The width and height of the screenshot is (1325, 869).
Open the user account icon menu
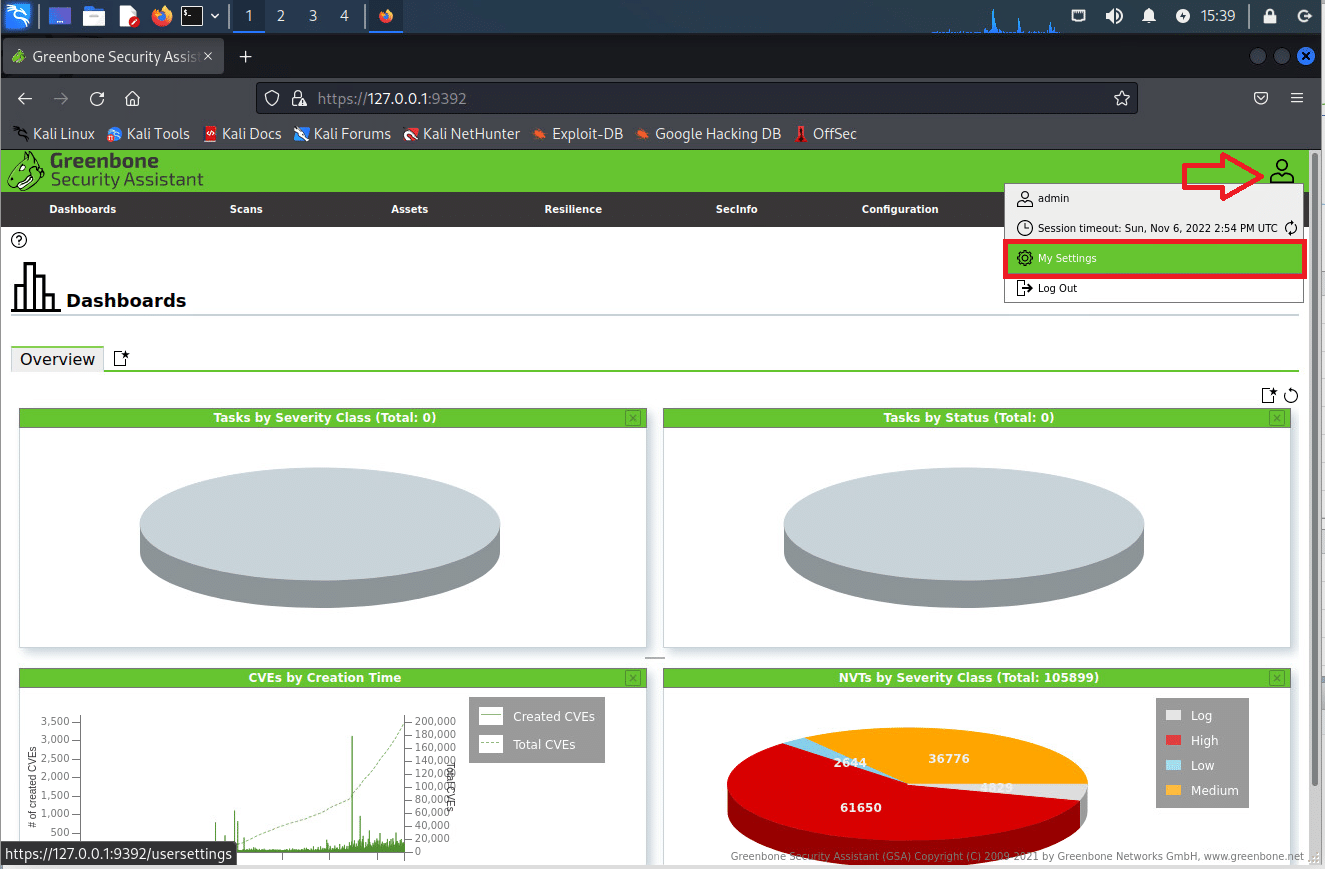coord(1281,171)
